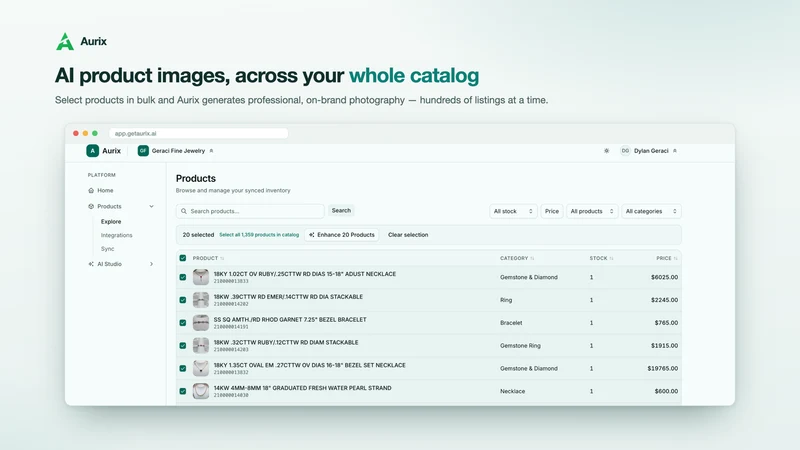Screen dimensions: 800x450
Task: Click the $1915.00 price cell
Action: coord(664,345)
